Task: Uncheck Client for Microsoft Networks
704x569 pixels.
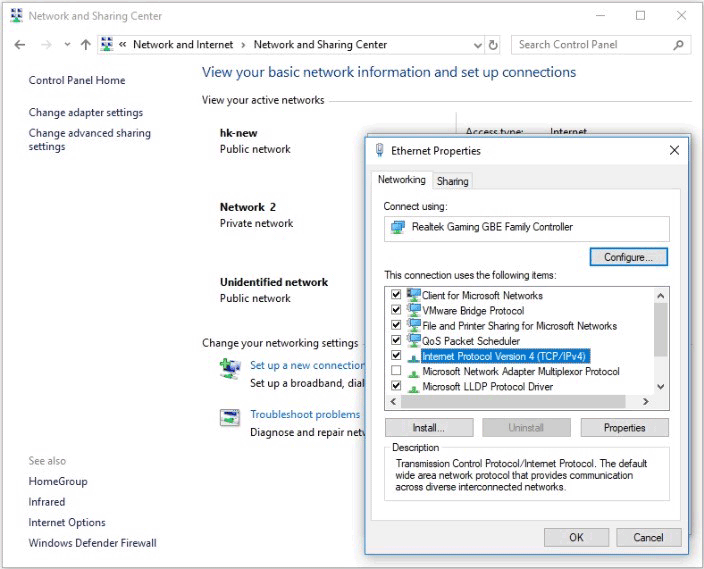Action: (396, 294)
